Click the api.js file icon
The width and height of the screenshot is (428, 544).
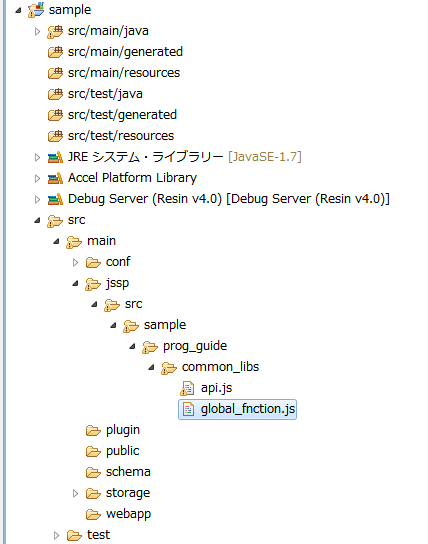pyautogui.click(x=187, y=388)
